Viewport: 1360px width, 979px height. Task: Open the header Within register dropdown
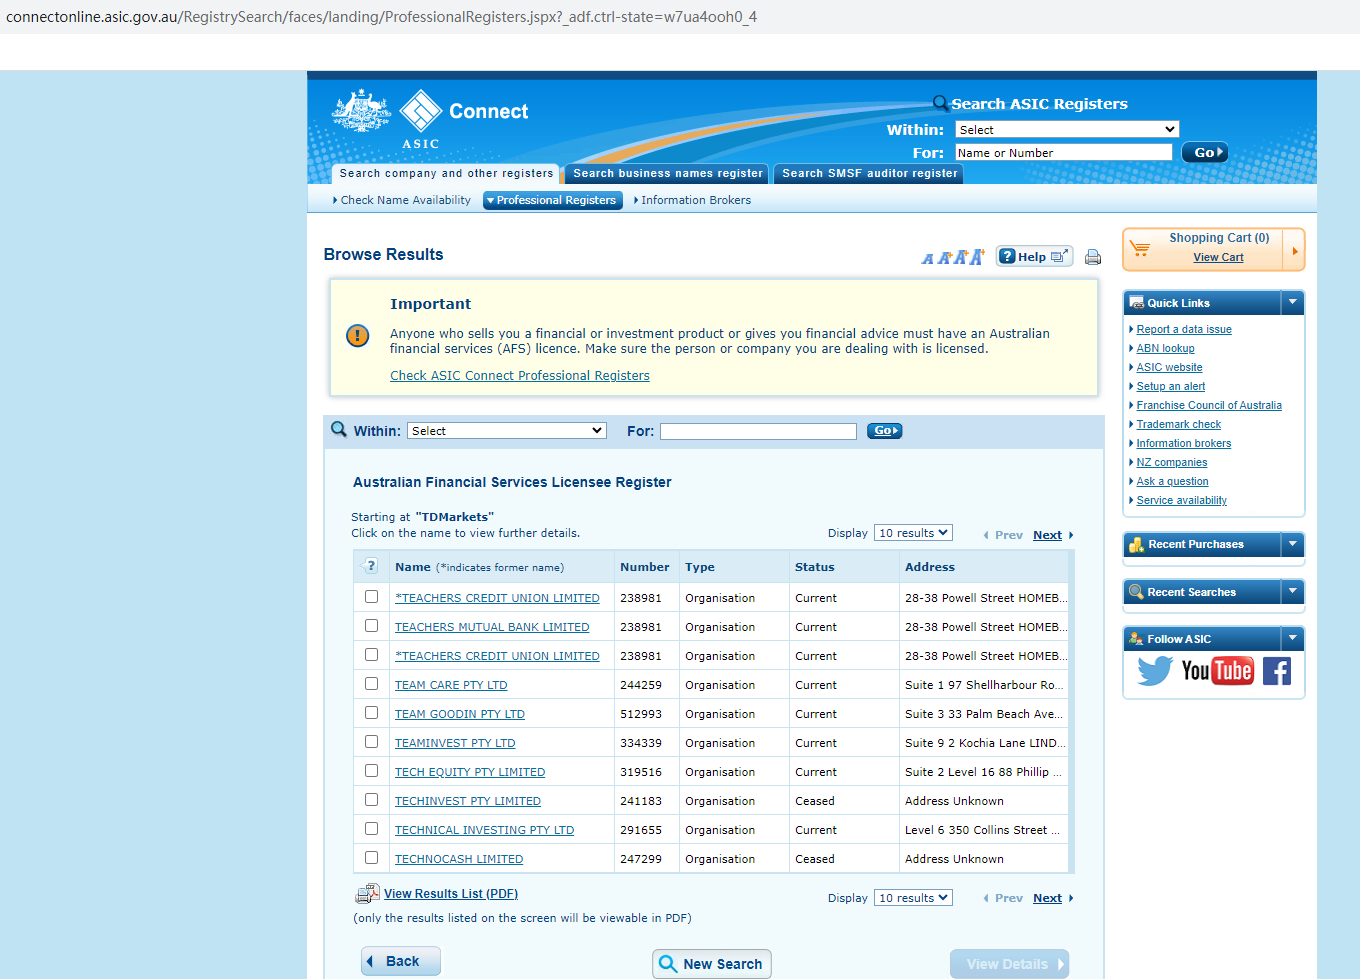[x=1067, y=130]
